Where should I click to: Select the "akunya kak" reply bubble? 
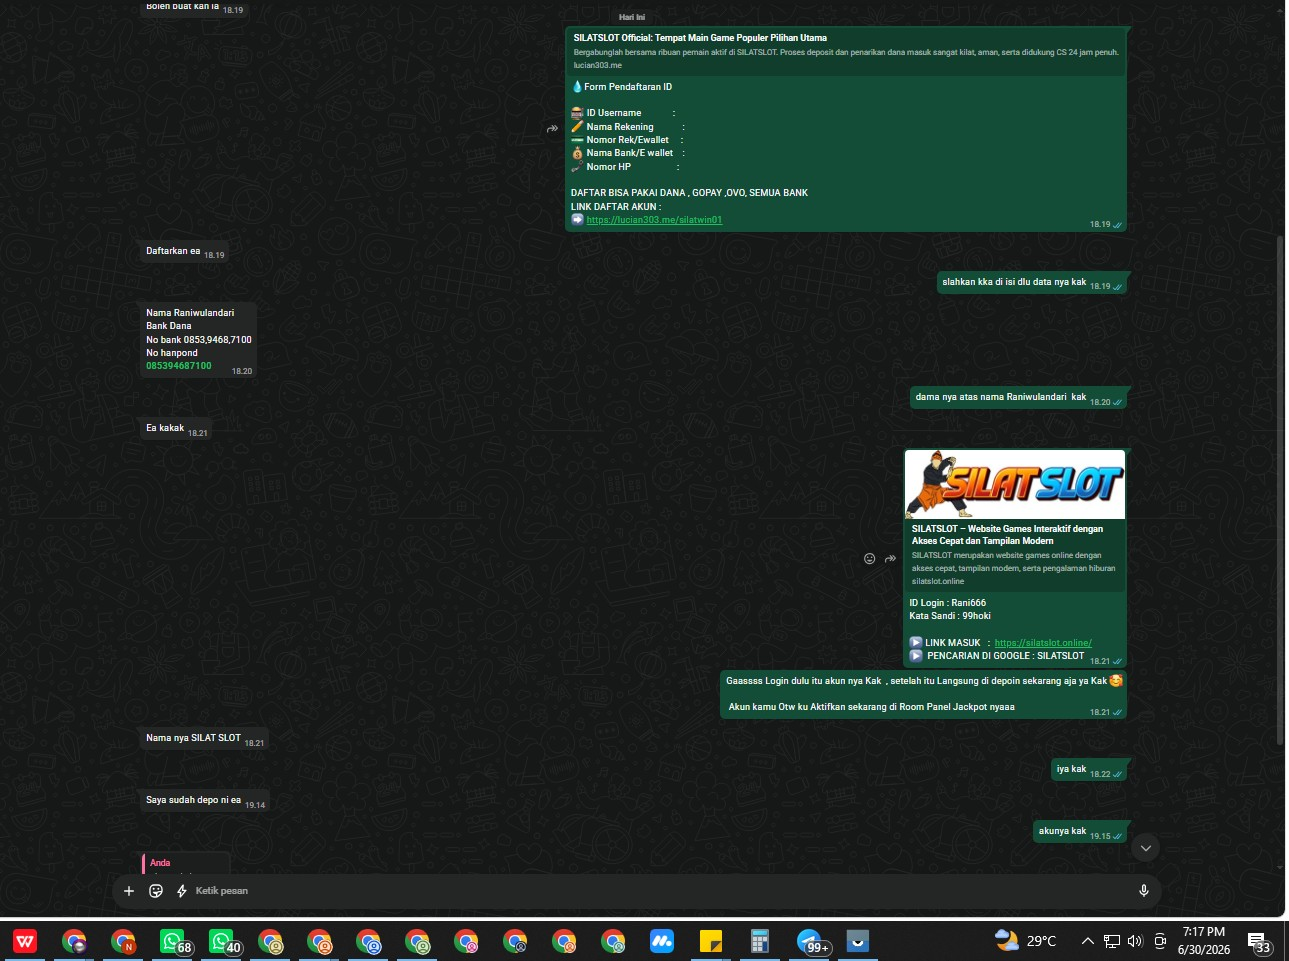pyautogui.click(x=1080, y=831)
